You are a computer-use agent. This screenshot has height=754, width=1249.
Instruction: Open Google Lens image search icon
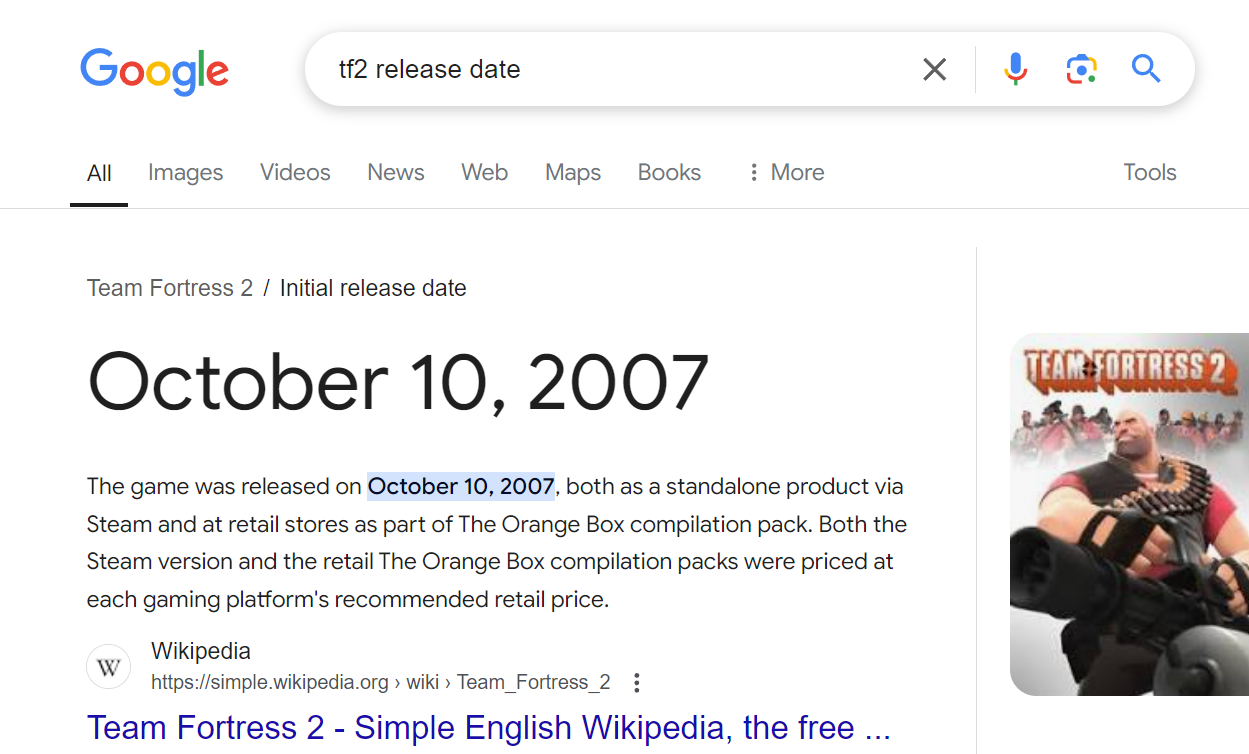click(1081, 69)
